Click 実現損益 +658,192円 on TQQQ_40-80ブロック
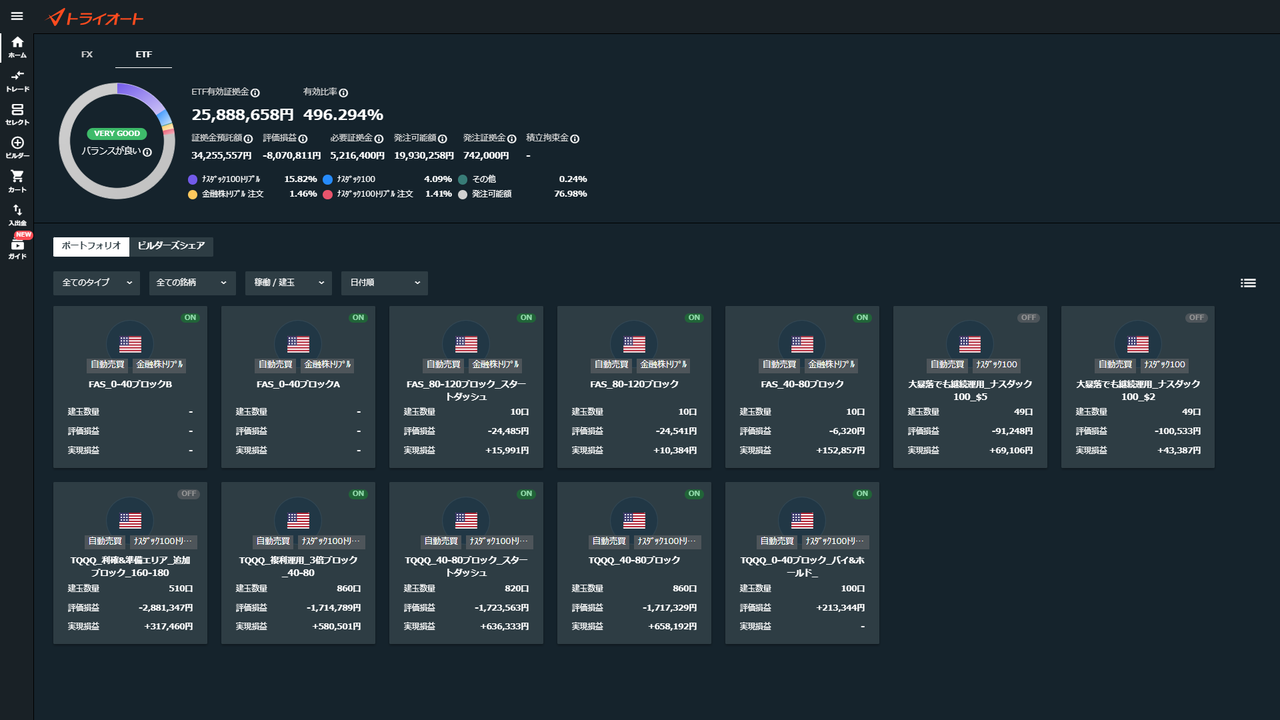The image size is (1280, 720). click(x=673, y=627)
